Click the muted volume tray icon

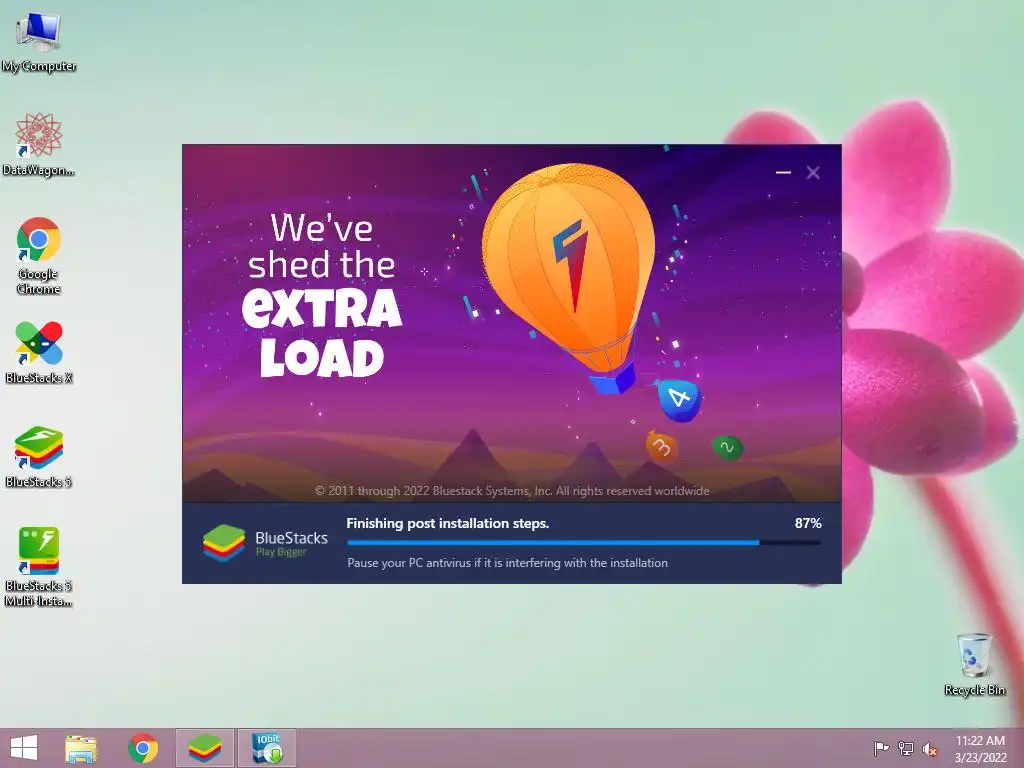[x=930, y=749]
